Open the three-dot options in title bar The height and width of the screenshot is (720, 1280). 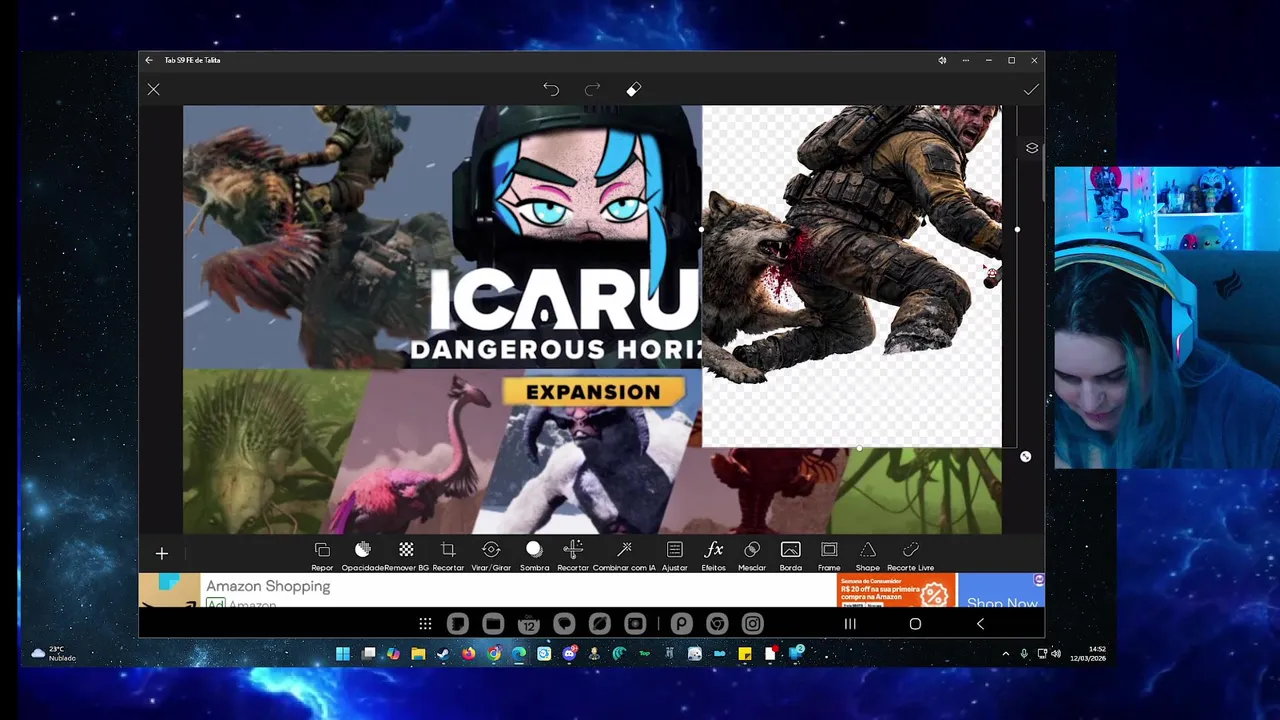click(x=965, y=60)
